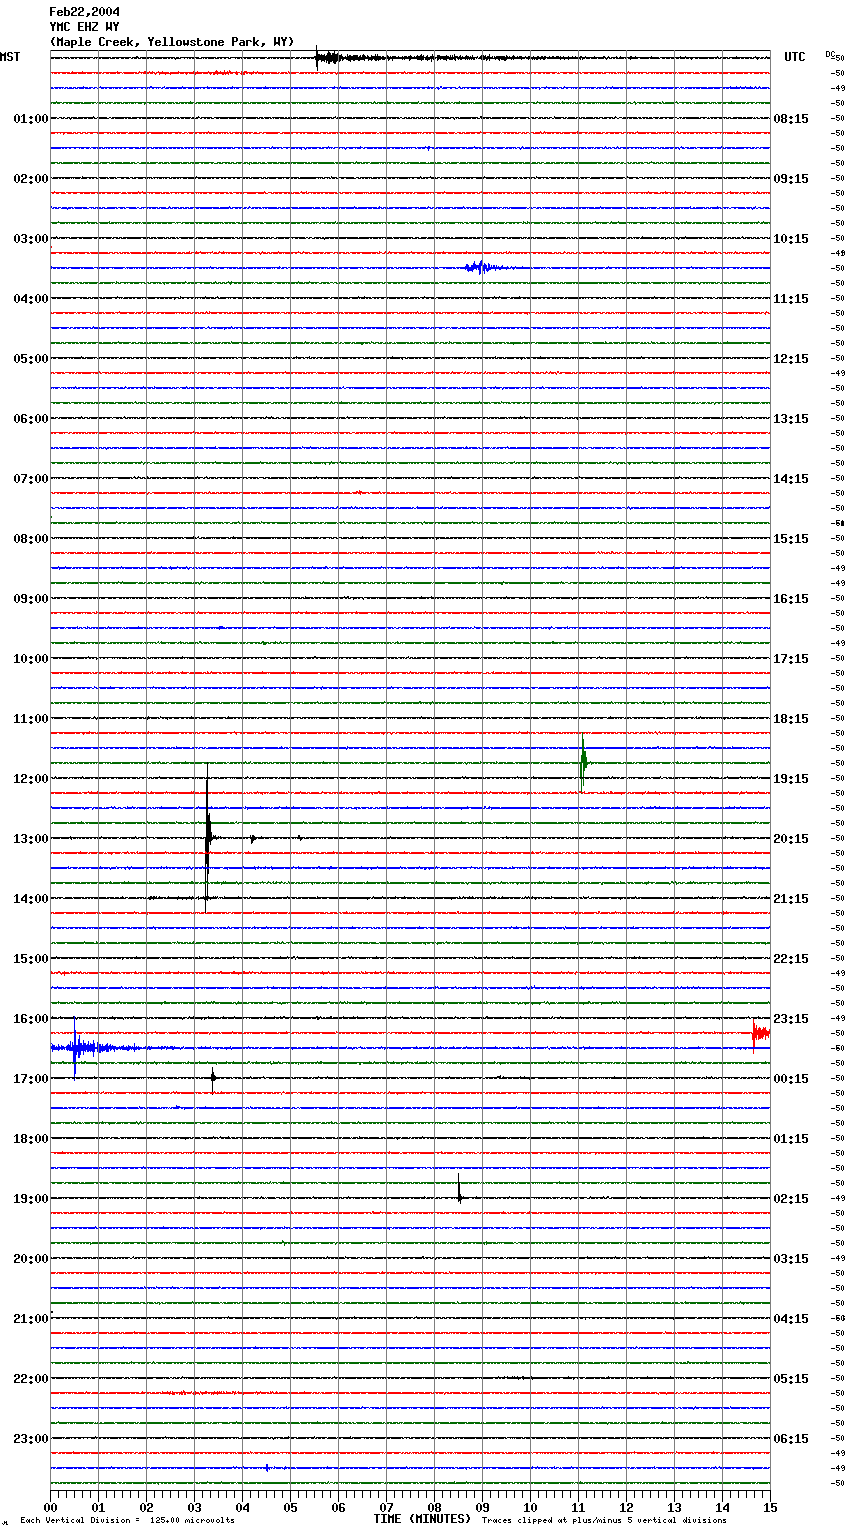Click the MST time zone label
Viewport: 850px width, 1534px height.
point(10,57)
